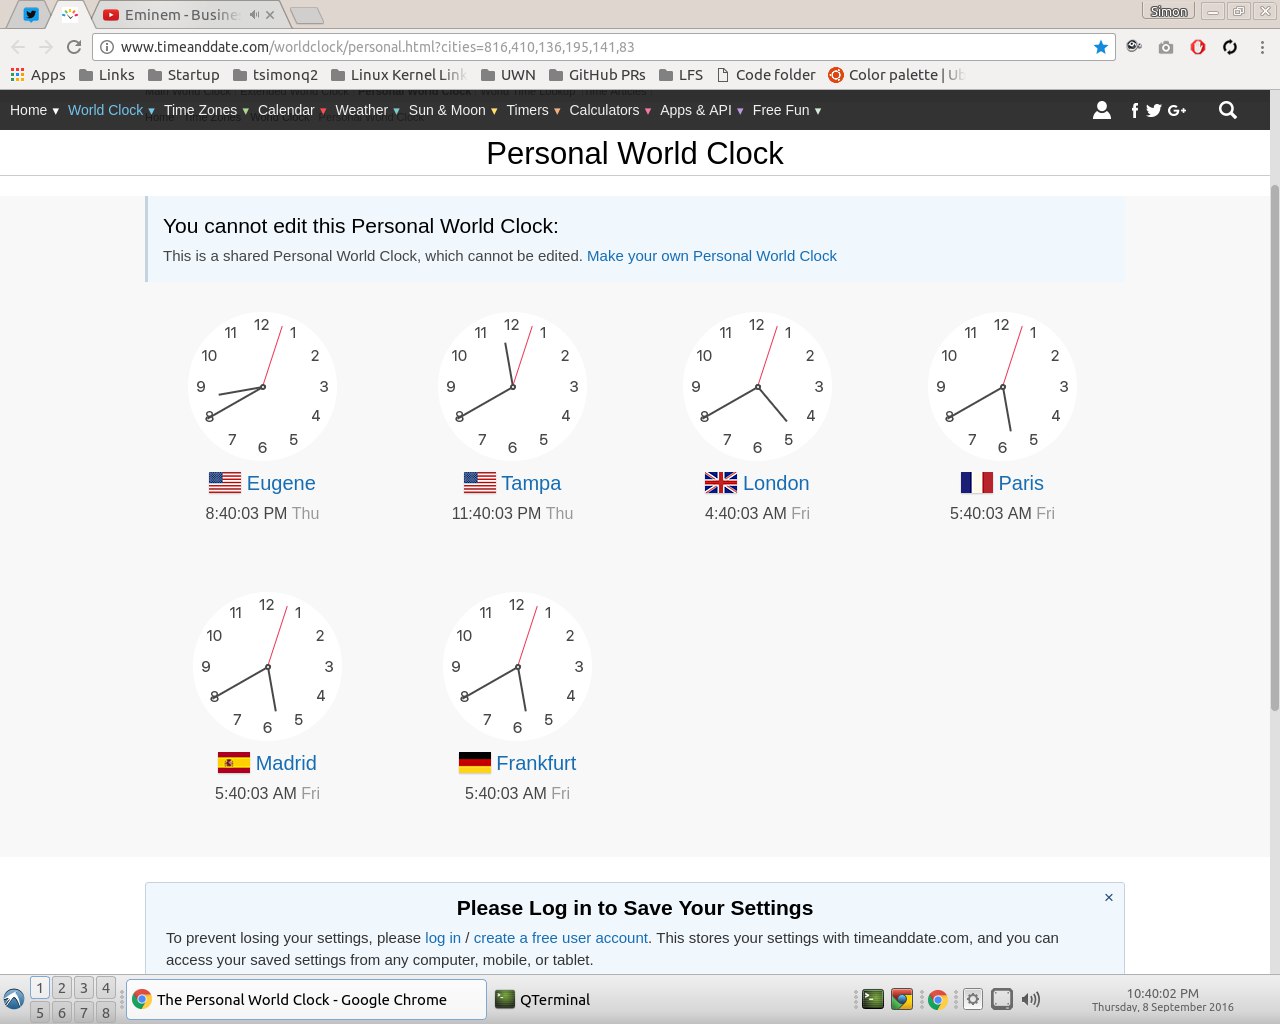Switch to workspace 2 in the pager

[x=62, y=988]
